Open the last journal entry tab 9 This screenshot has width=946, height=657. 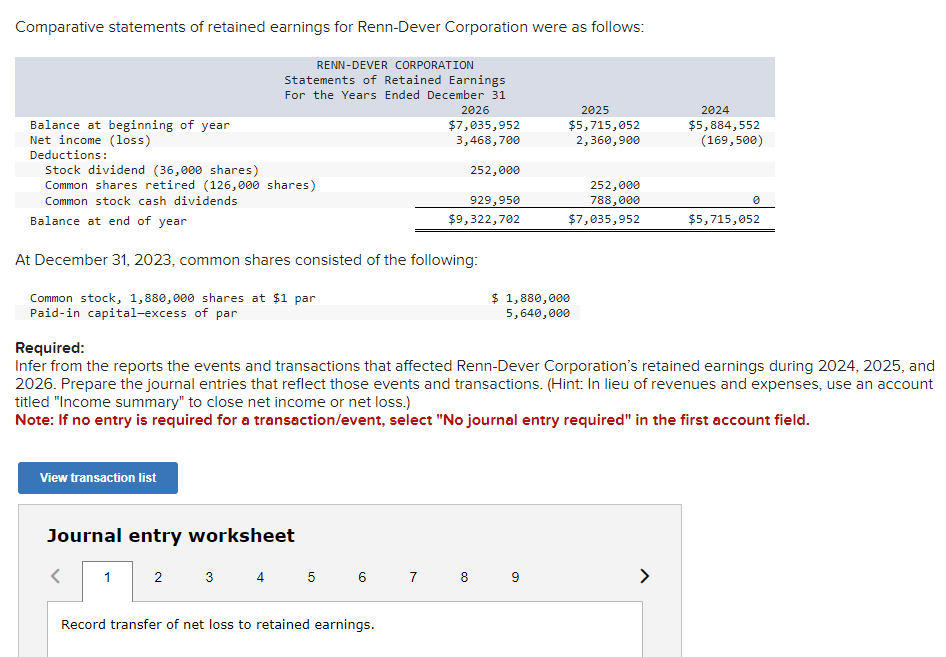(x=515, y=578)
